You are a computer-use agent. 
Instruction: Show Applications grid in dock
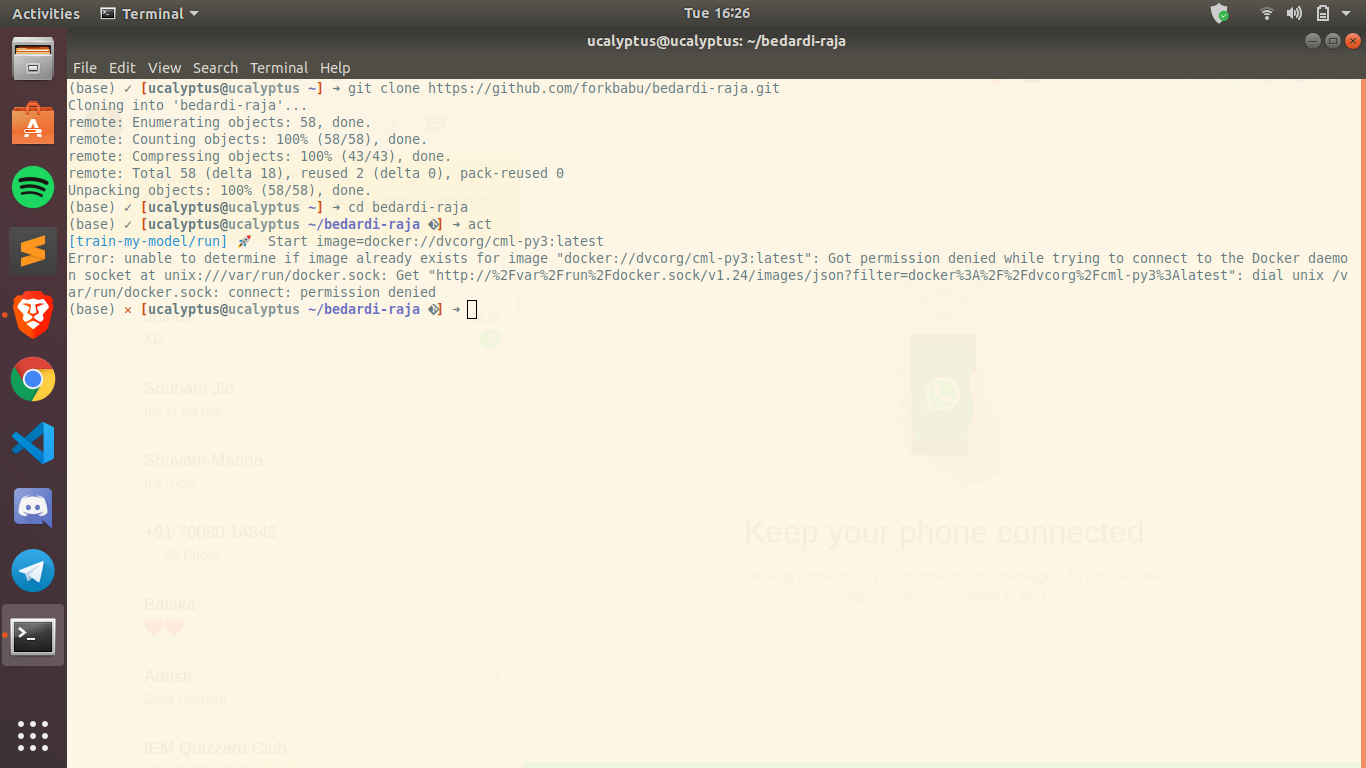coord(33,735)
